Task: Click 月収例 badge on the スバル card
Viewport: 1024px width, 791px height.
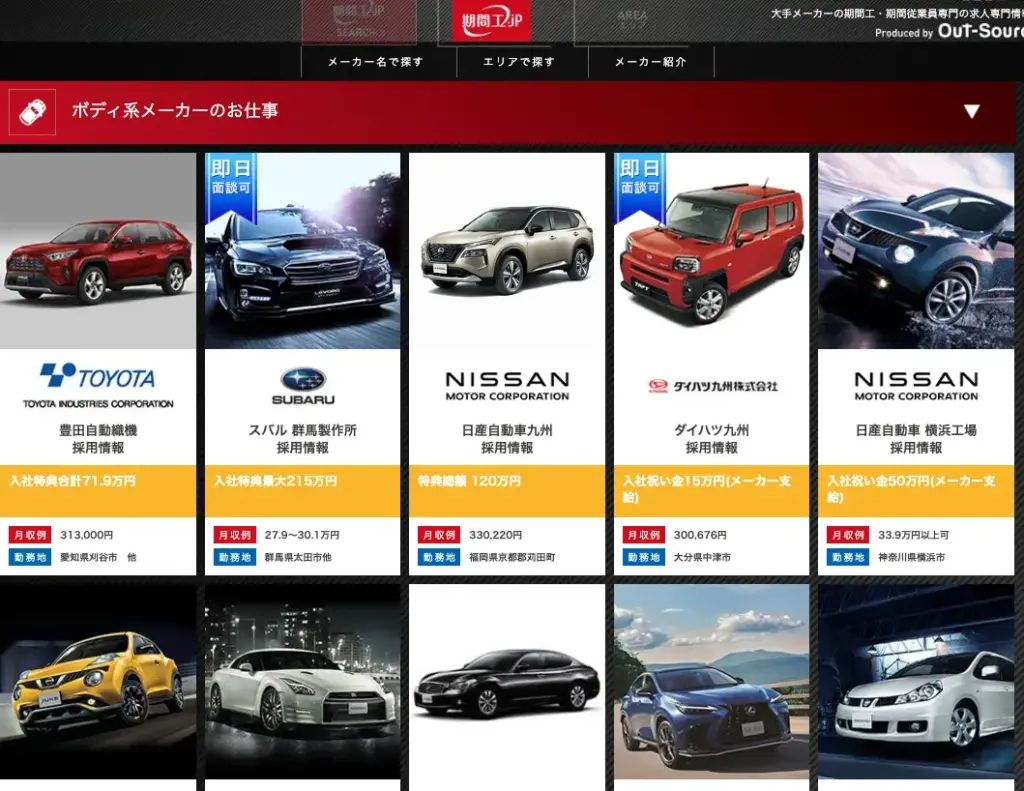Action: (x=234, y=535)
